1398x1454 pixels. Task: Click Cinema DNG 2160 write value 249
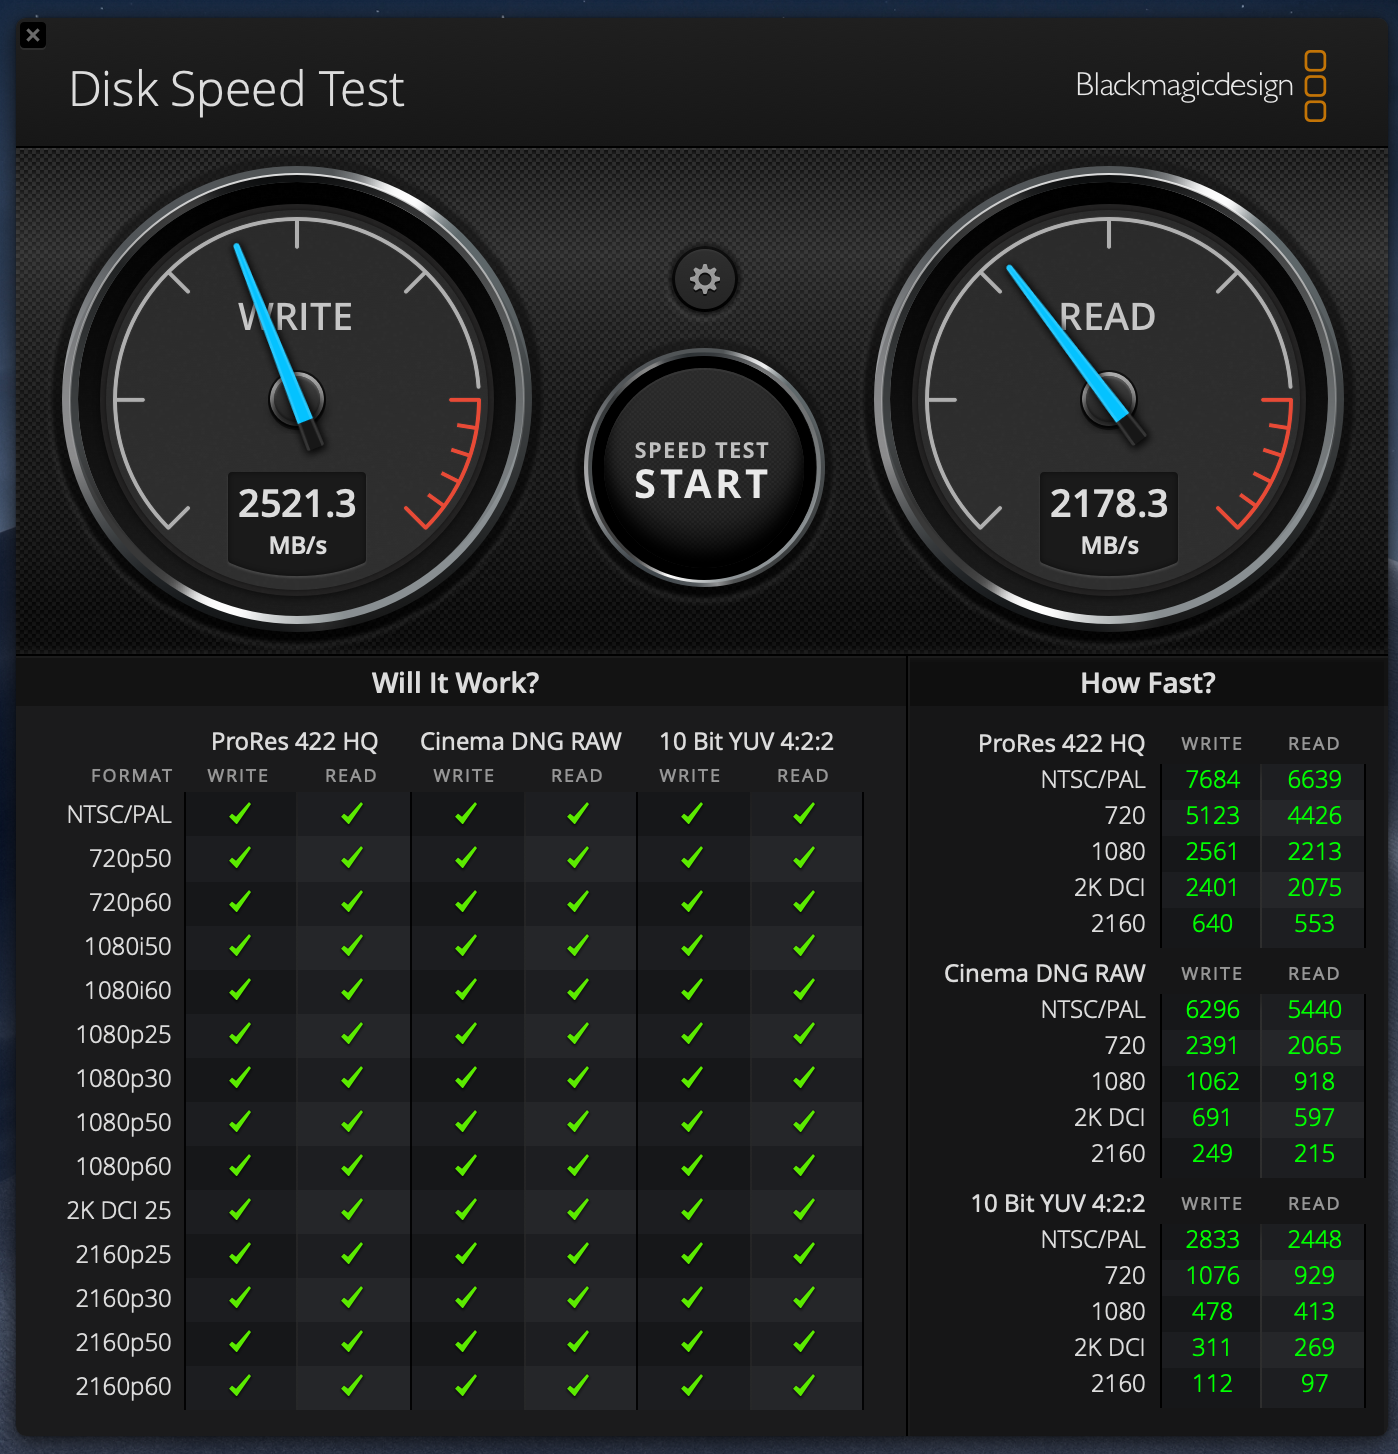[x=1212, y=1154]
